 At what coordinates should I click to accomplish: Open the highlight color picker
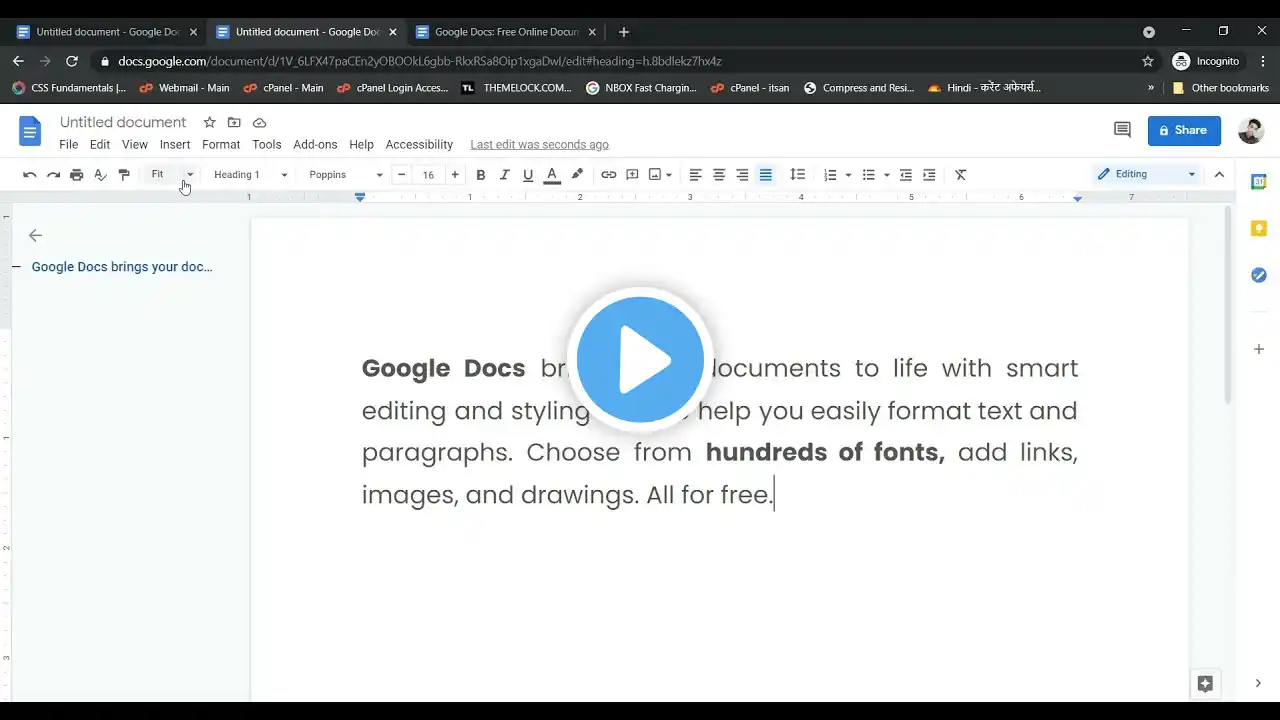[577, 175]
